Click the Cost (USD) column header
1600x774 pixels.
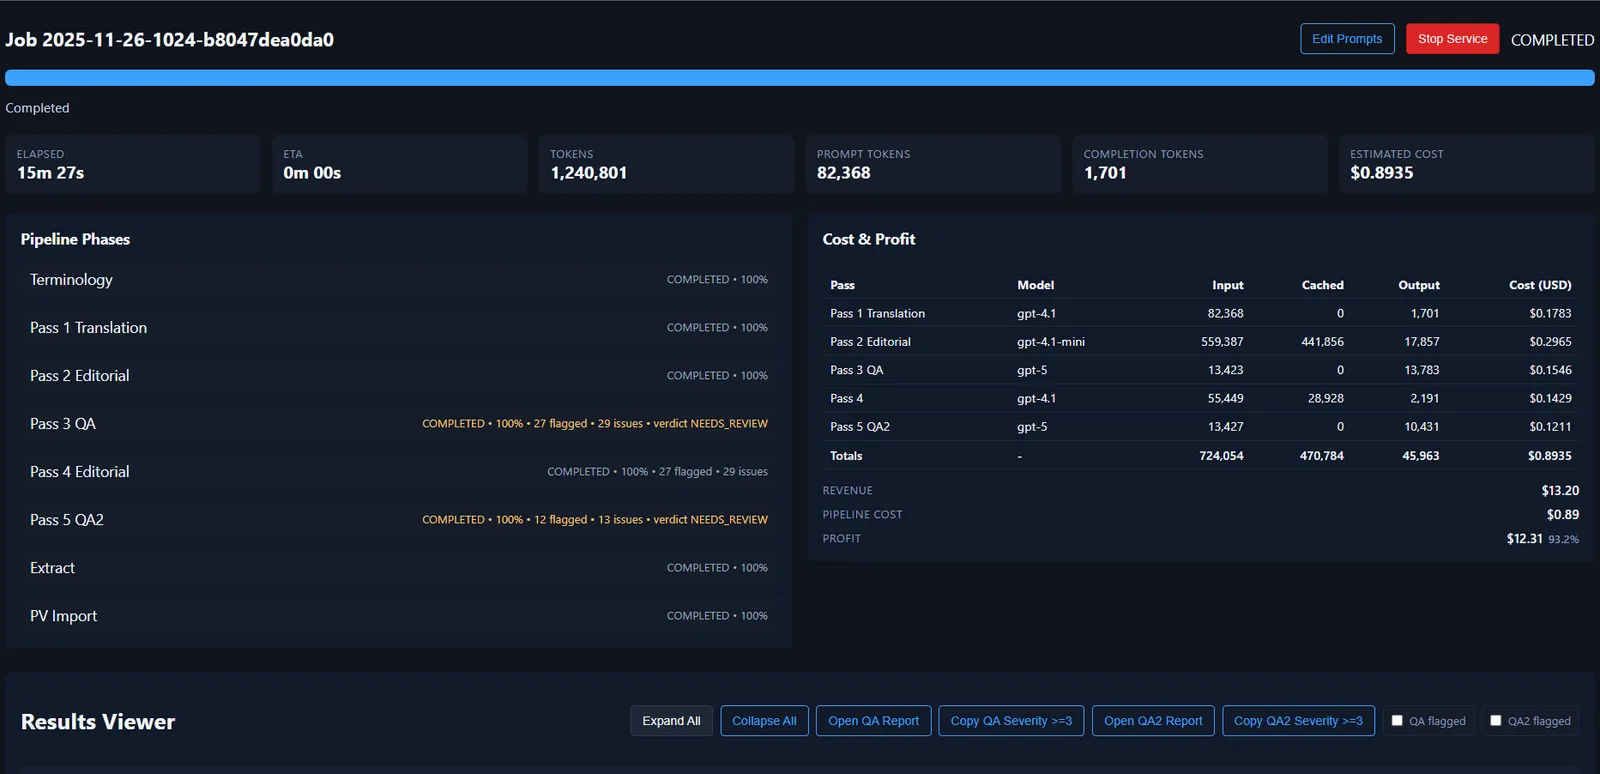1540,285
